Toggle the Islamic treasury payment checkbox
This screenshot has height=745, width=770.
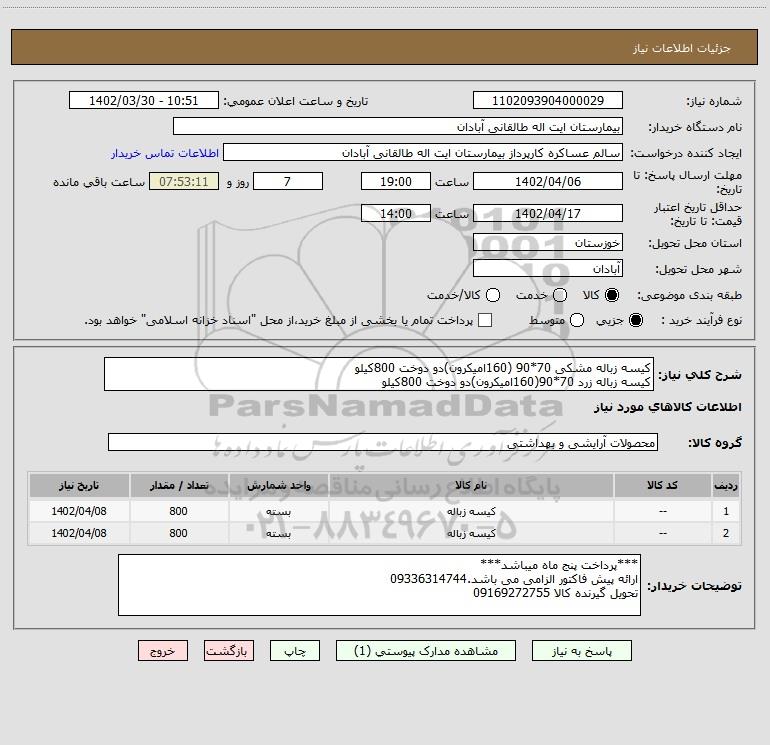485,320
